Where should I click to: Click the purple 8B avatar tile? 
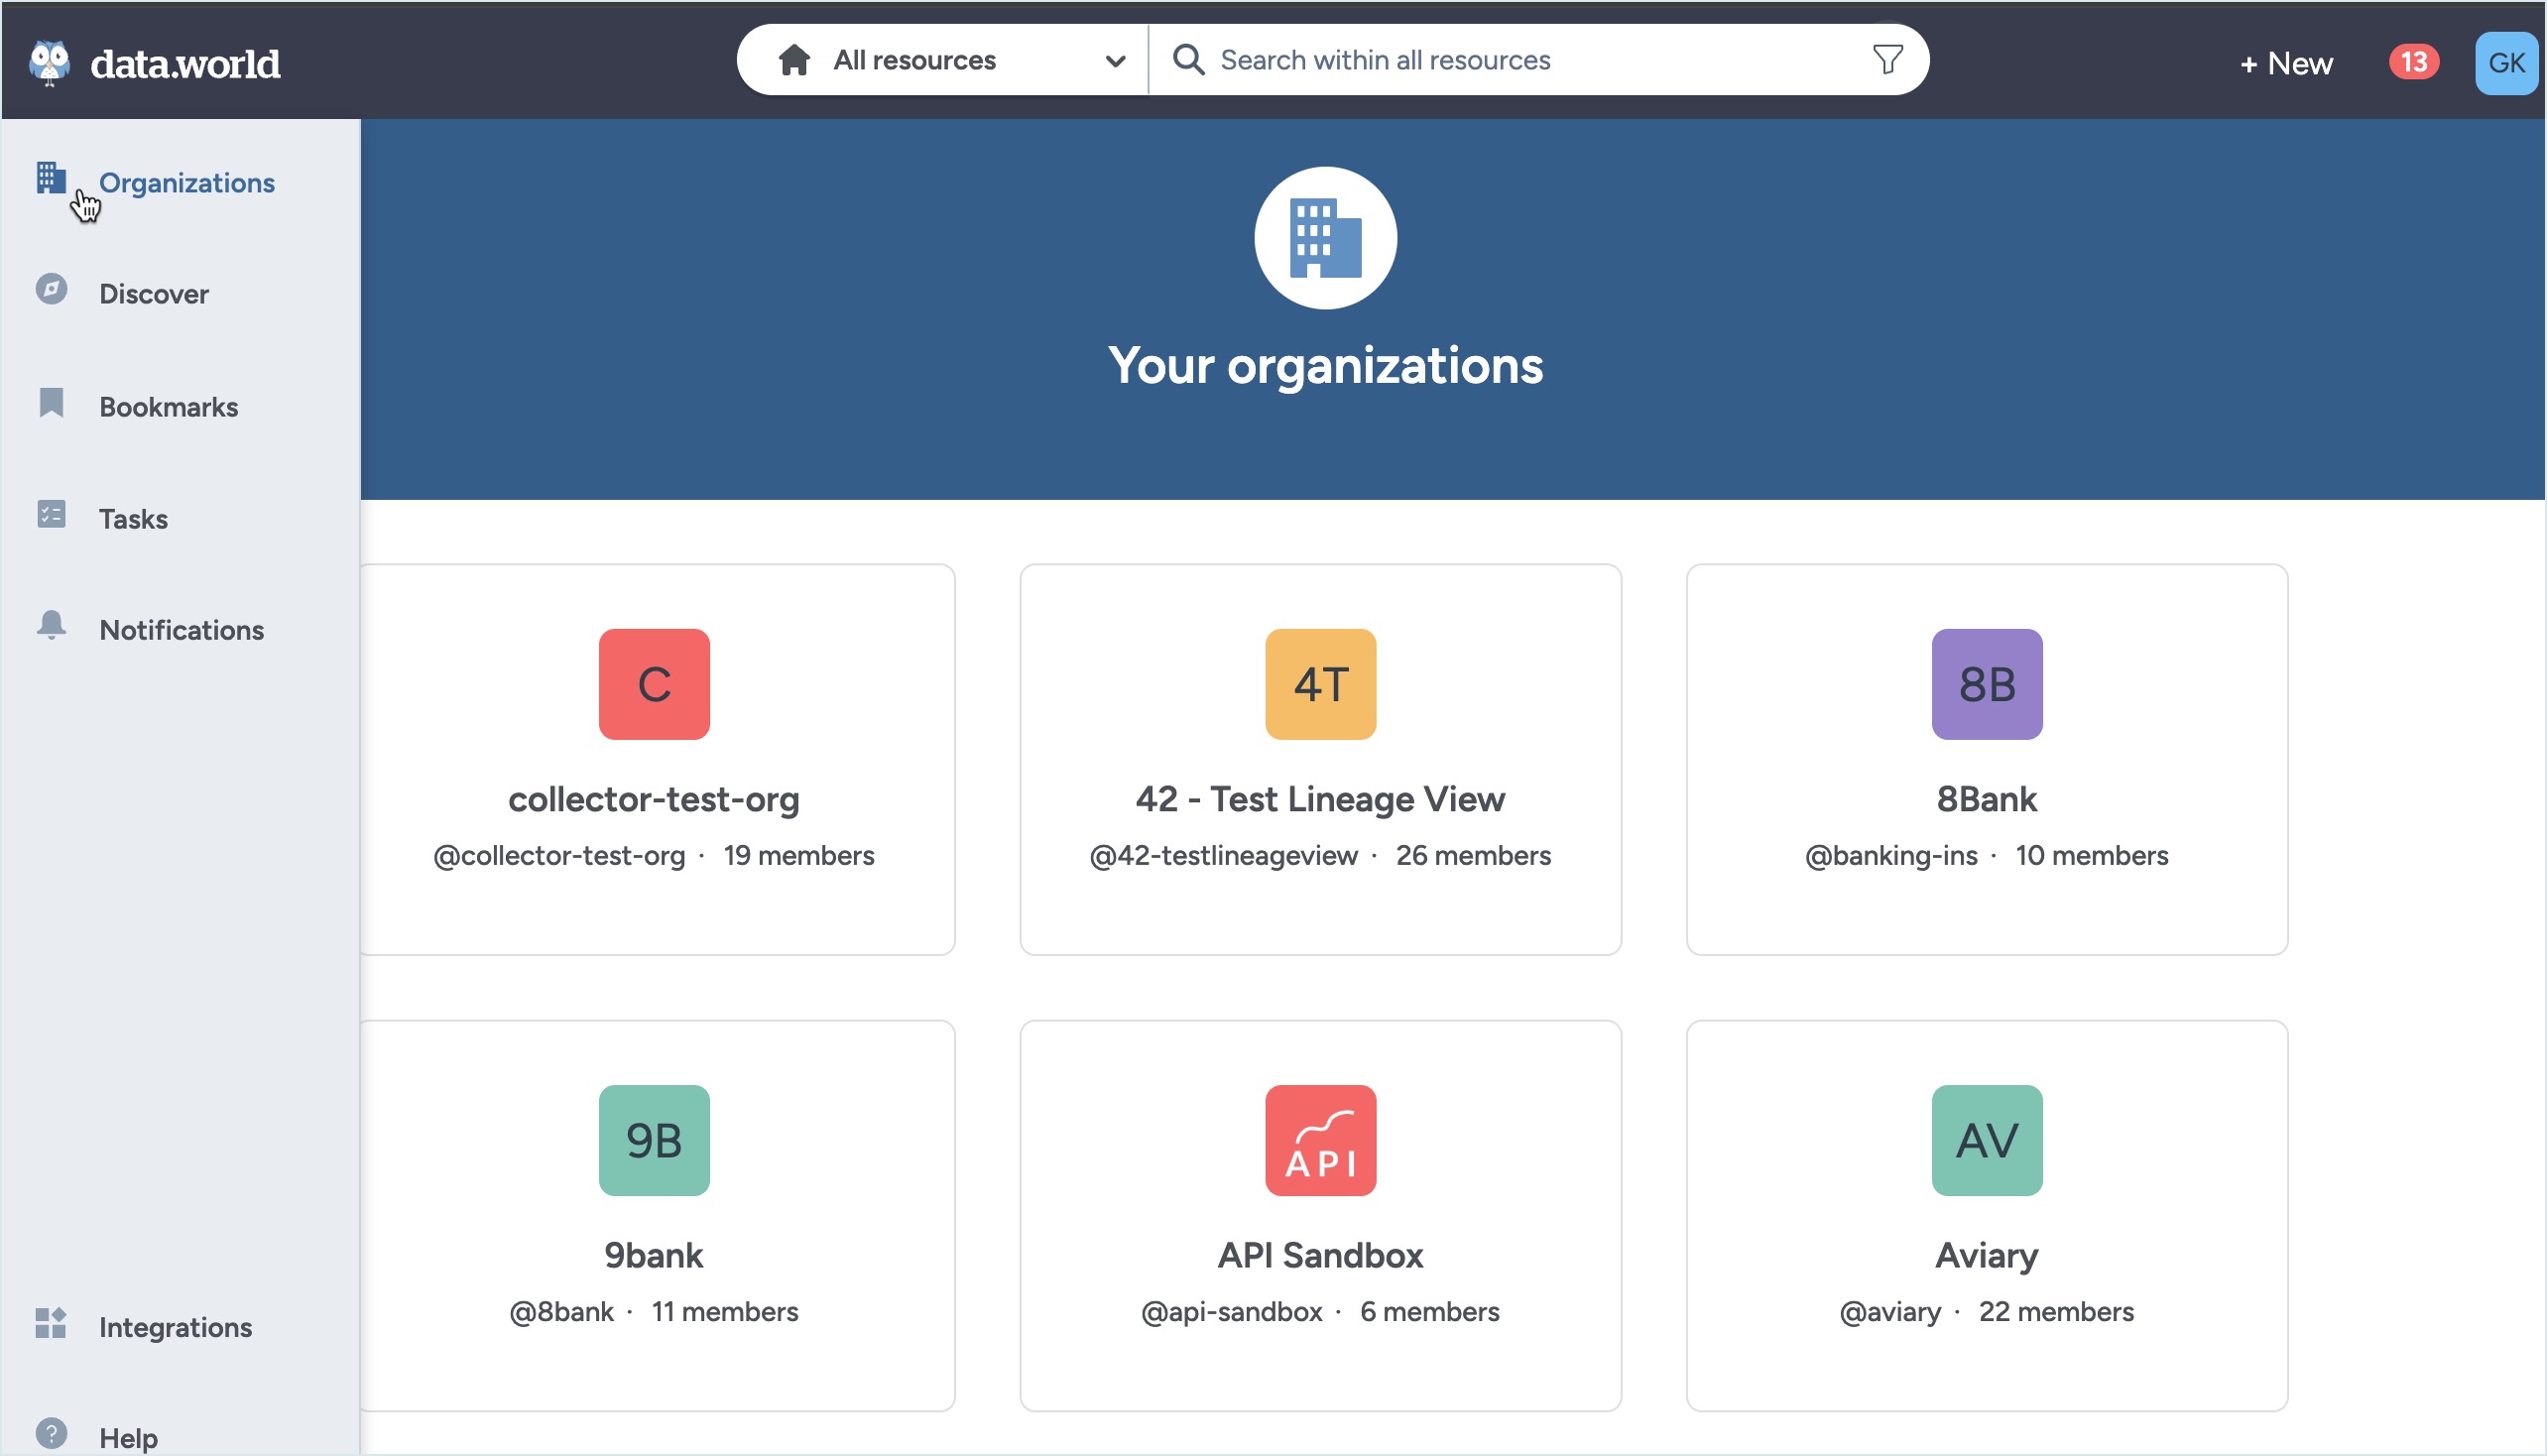(x=1986, y=684)
